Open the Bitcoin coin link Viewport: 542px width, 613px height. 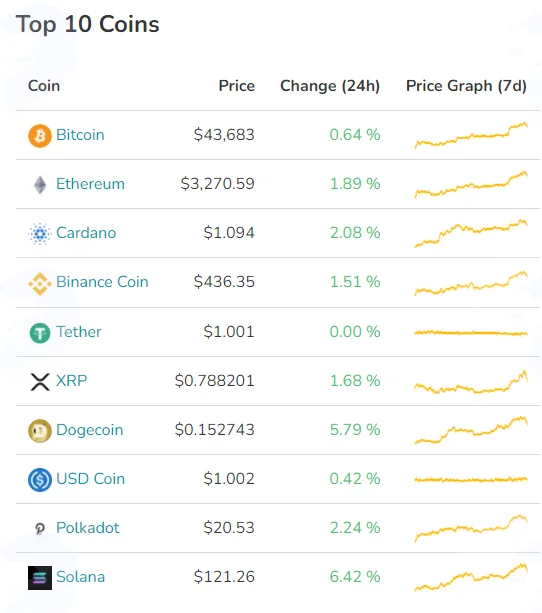pos(80,135)
